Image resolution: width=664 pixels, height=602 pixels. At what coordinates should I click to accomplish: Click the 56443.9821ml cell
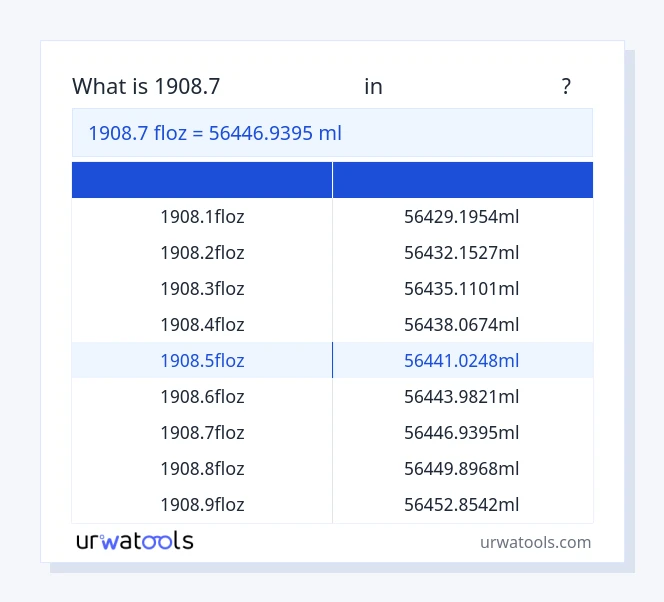coord(462,397)
